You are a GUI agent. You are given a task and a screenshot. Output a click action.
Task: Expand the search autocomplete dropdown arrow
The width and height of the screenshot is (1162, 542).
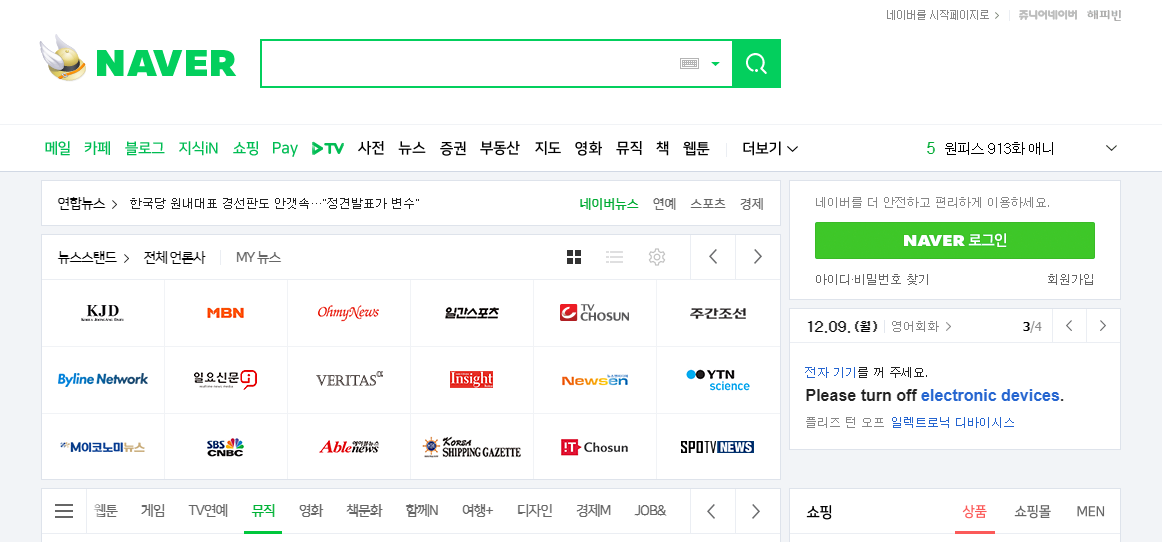tap(715, 64)
